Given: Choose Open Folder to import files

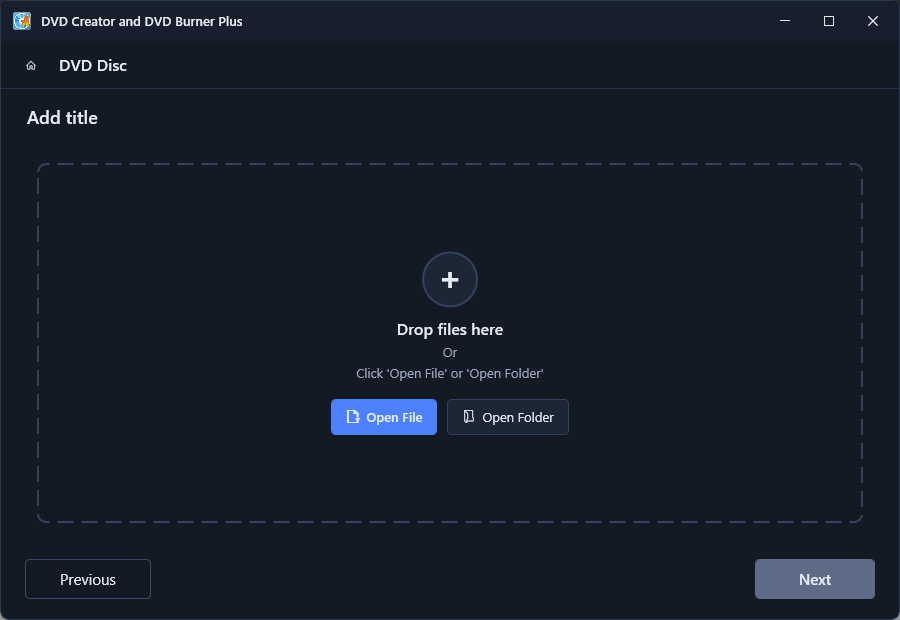Looking at the screenshot, I should coord(508,417).
